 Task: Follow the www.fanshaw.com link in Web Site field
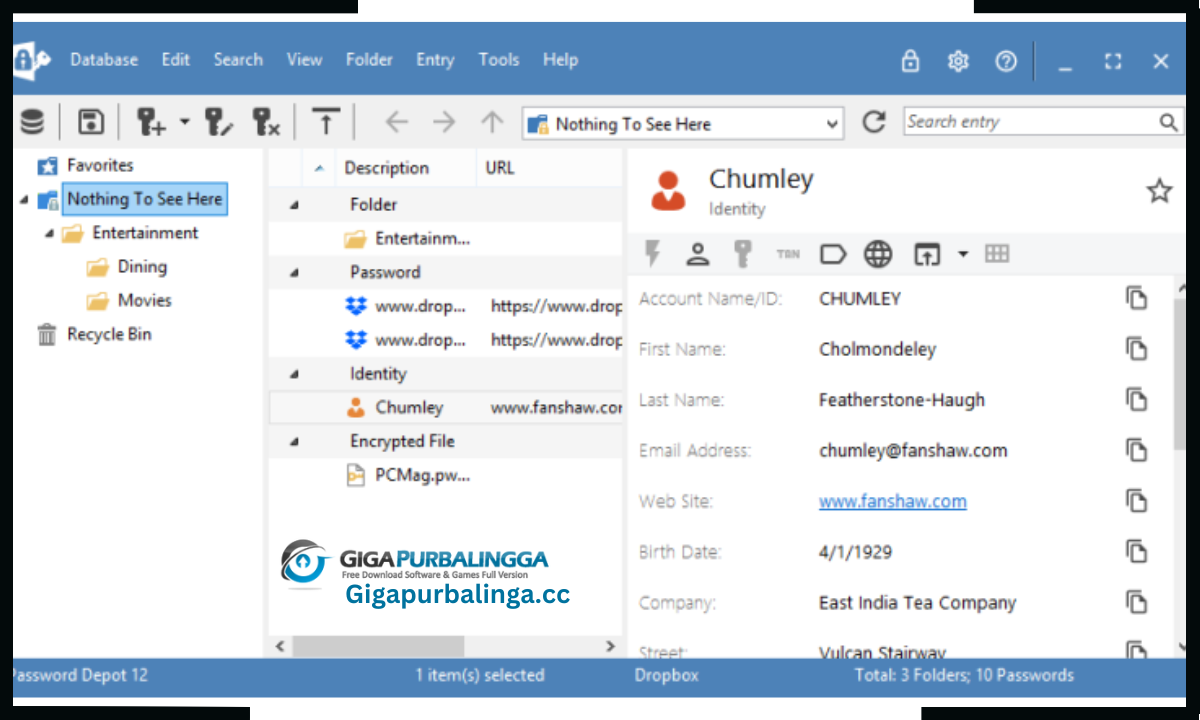click(893, 501)
